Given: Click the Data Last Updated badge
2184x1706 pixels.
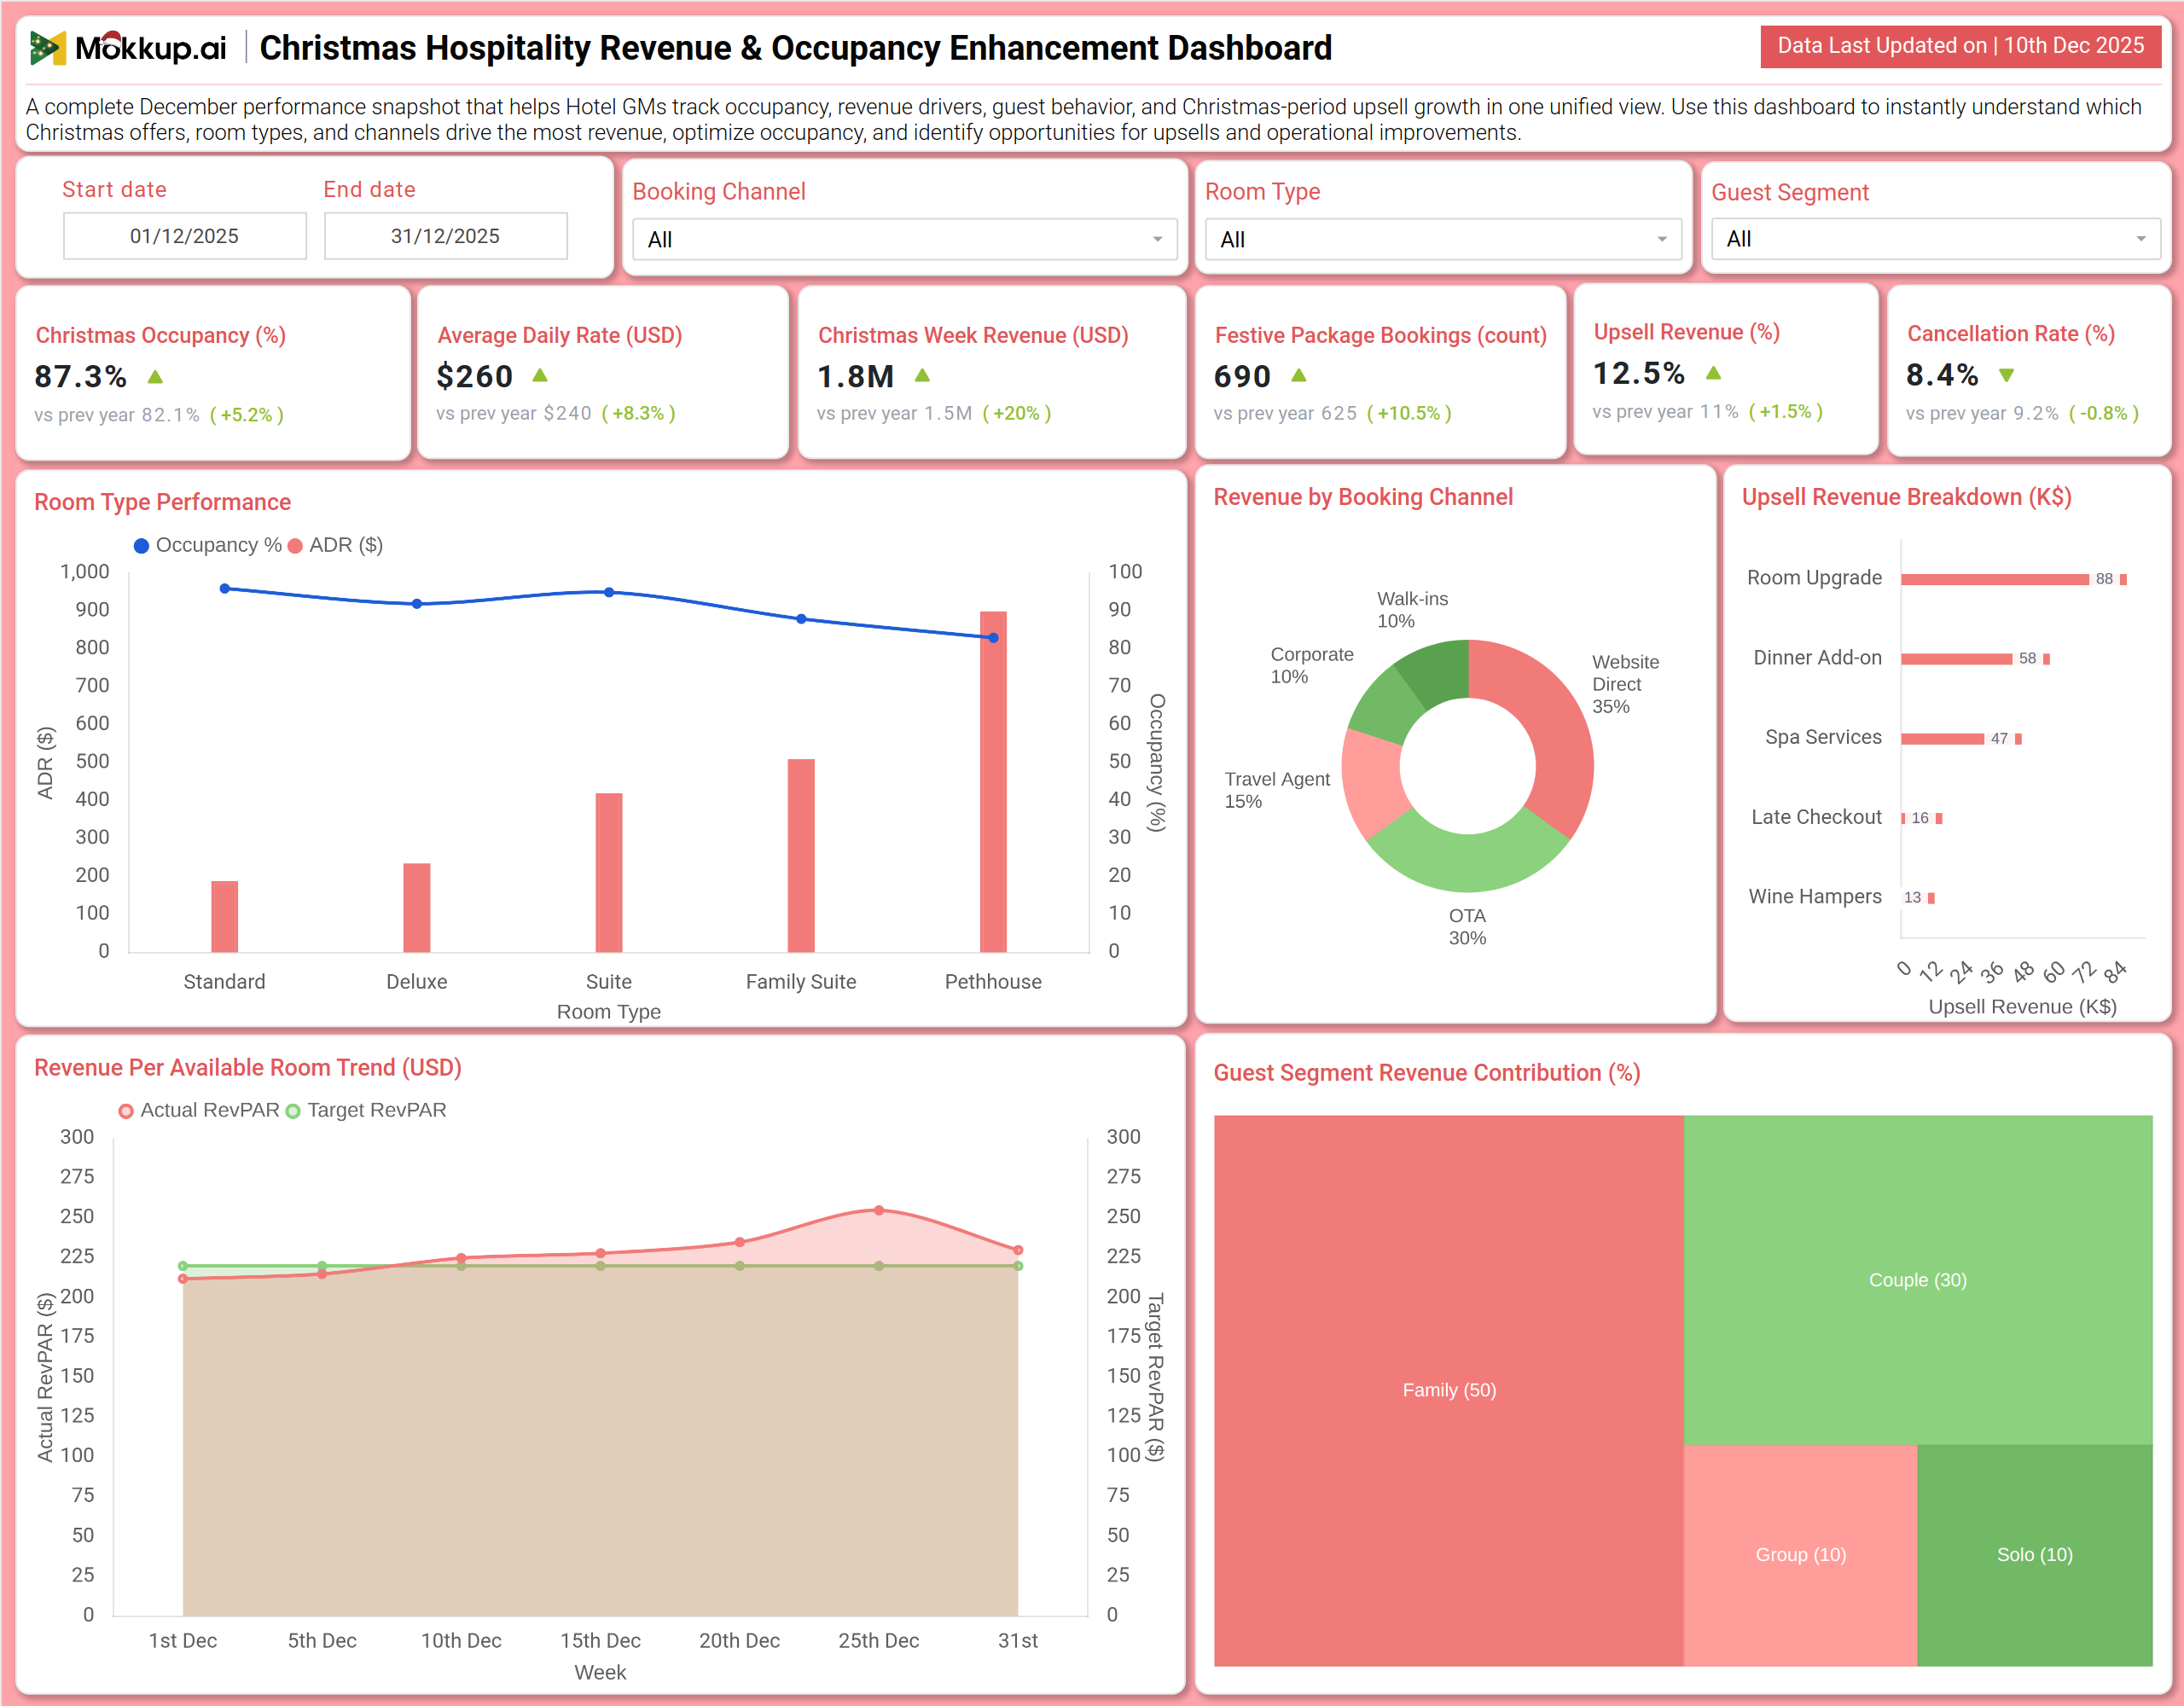Looking at the screenshot, I should tap(1960, 46).
